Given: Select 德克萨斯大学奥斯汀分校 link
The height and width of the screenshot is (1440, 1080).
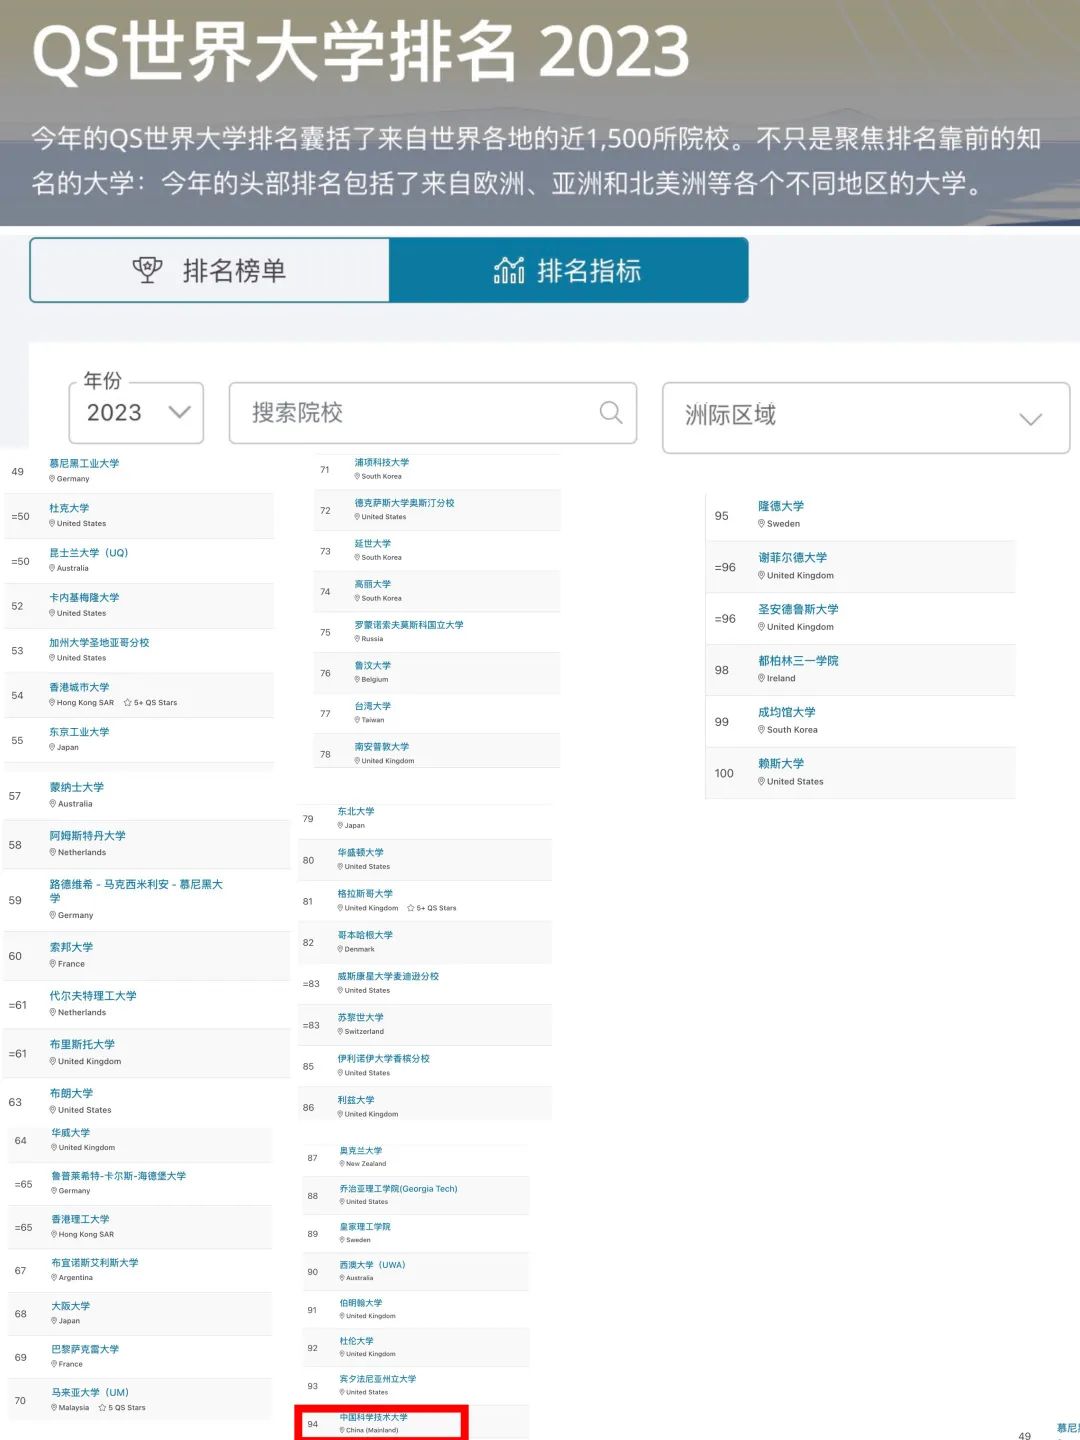Looking at the screenshot, I should coord(404,504).
